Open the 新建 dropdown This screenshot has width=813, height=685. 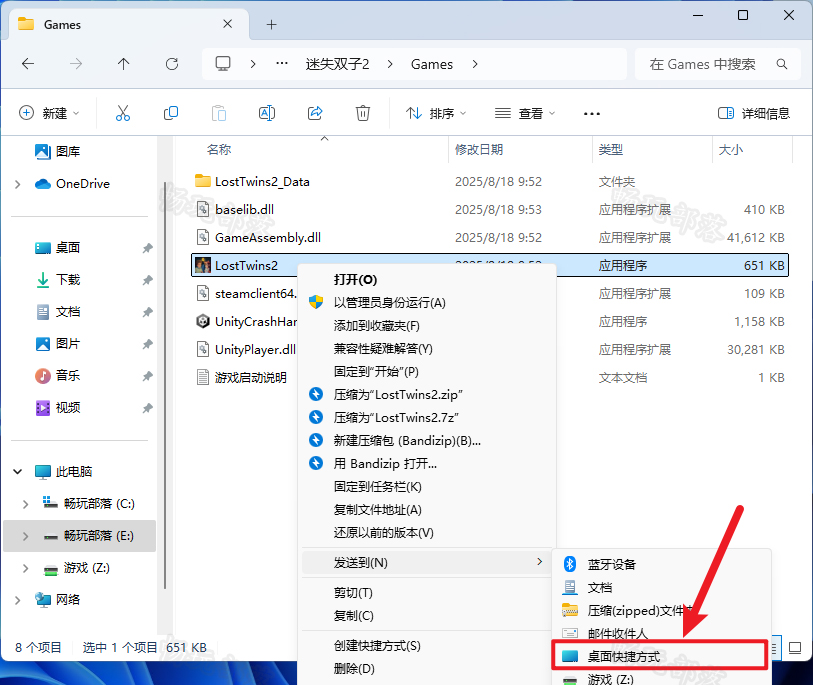point(49,113)
